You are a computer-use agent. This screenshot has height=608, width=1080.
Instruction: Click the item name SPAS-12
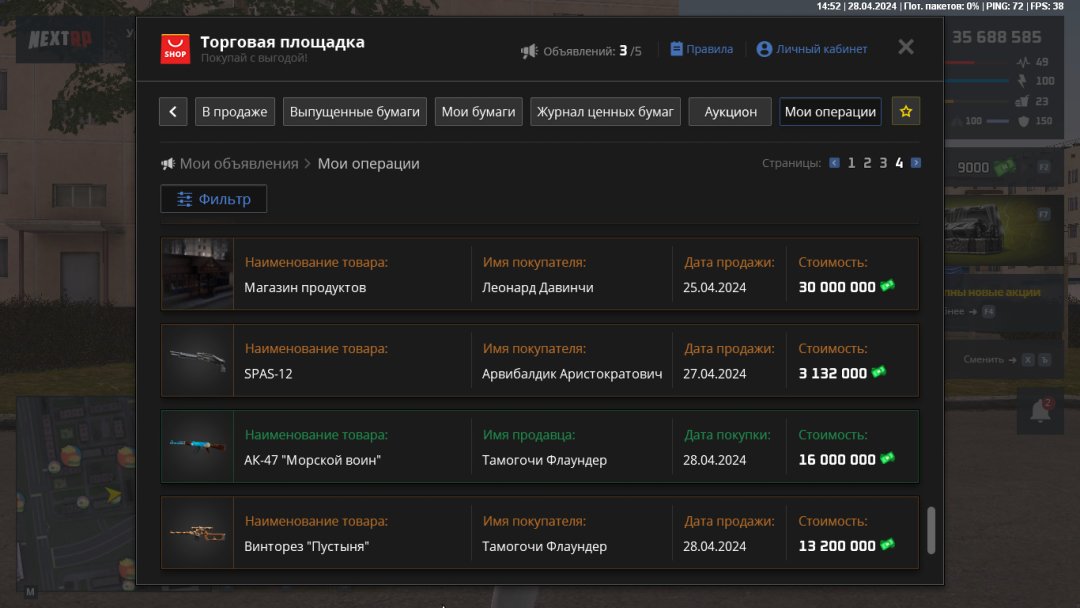point(269,374)
